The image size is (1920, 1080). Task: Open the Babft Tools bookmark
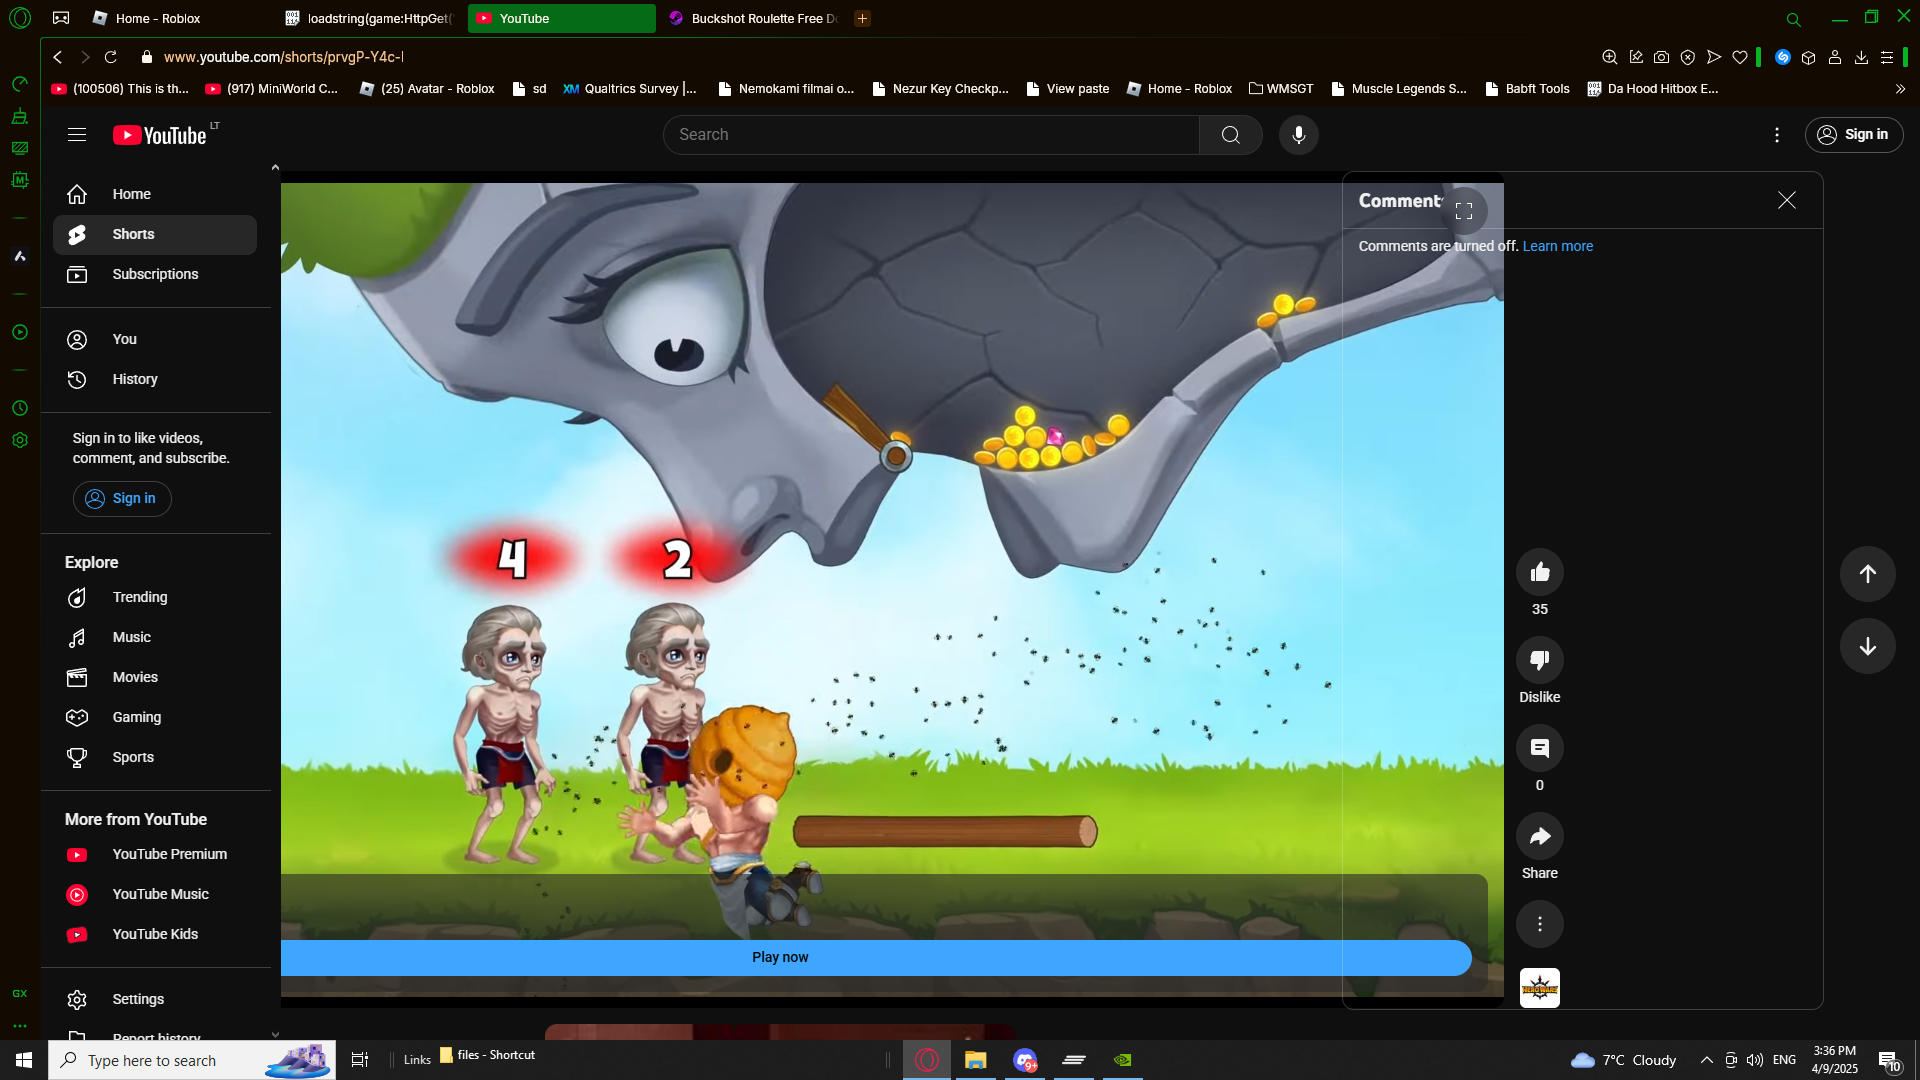pos(1527,89)
